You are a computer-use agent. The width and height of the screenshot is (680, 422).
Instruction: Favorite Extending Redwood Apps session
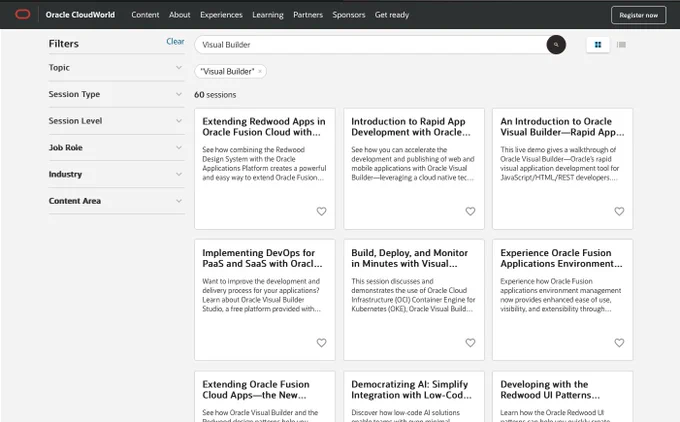point(321,211)
